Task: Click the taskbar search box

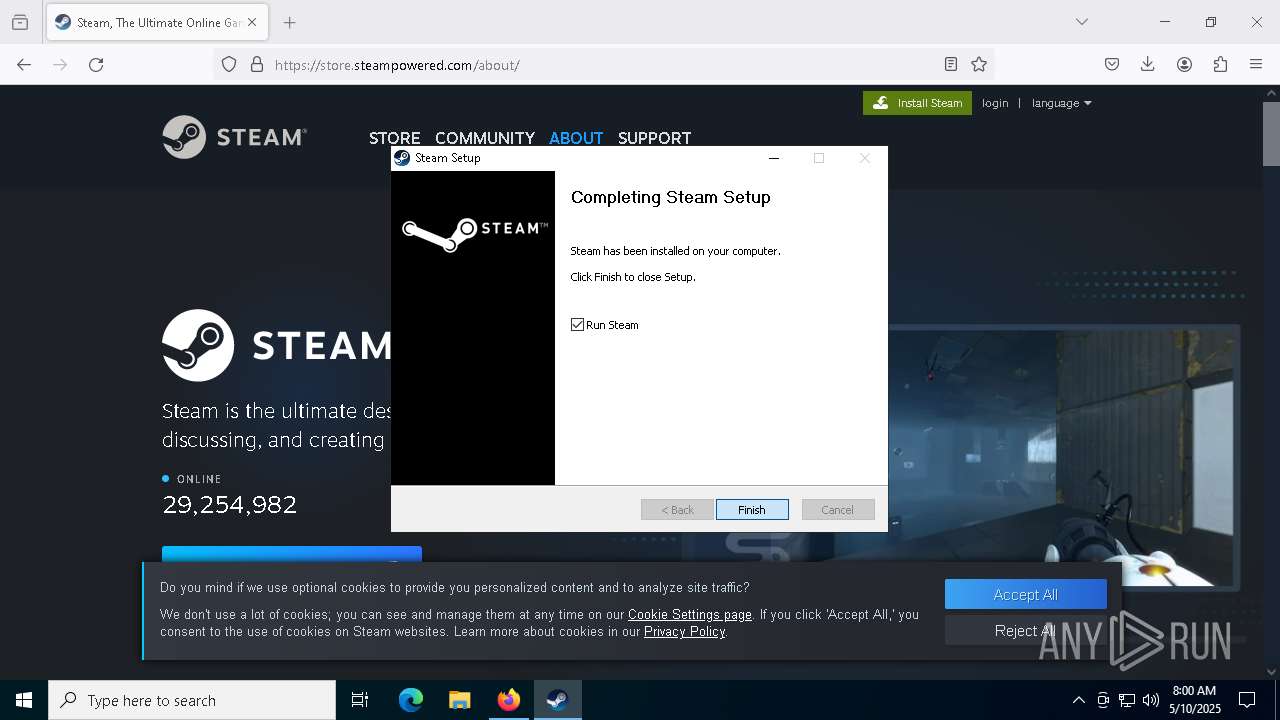Action: (192, 700)
